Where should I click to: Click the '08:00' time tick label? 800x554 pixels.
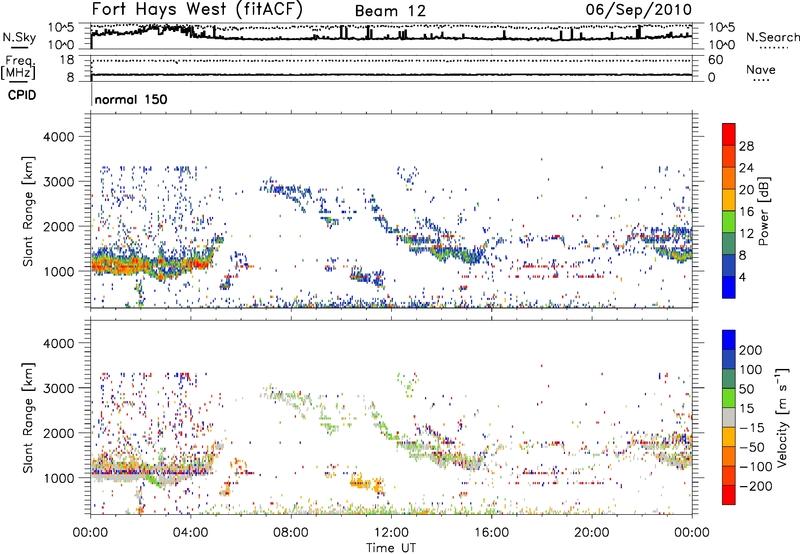(x=291, y=533)
